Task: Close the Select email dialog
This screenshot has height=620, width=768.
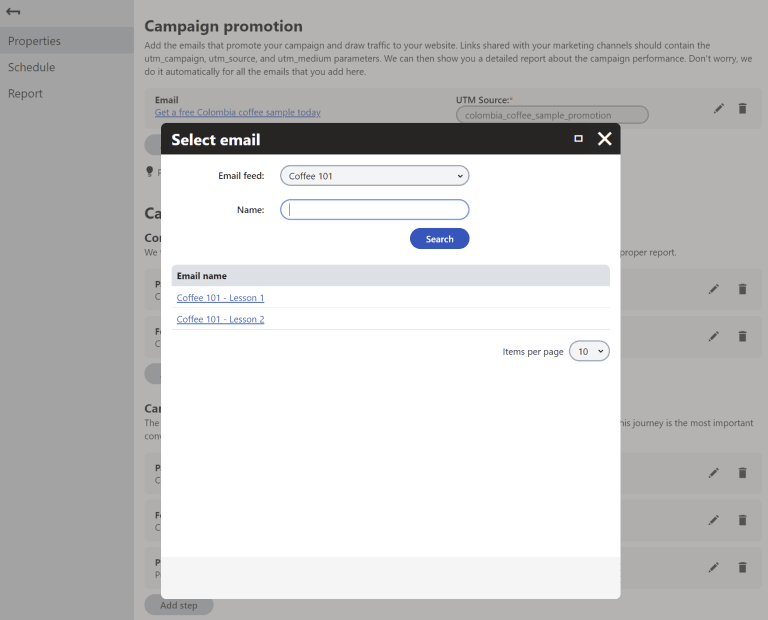Action: tap(604, 139)
